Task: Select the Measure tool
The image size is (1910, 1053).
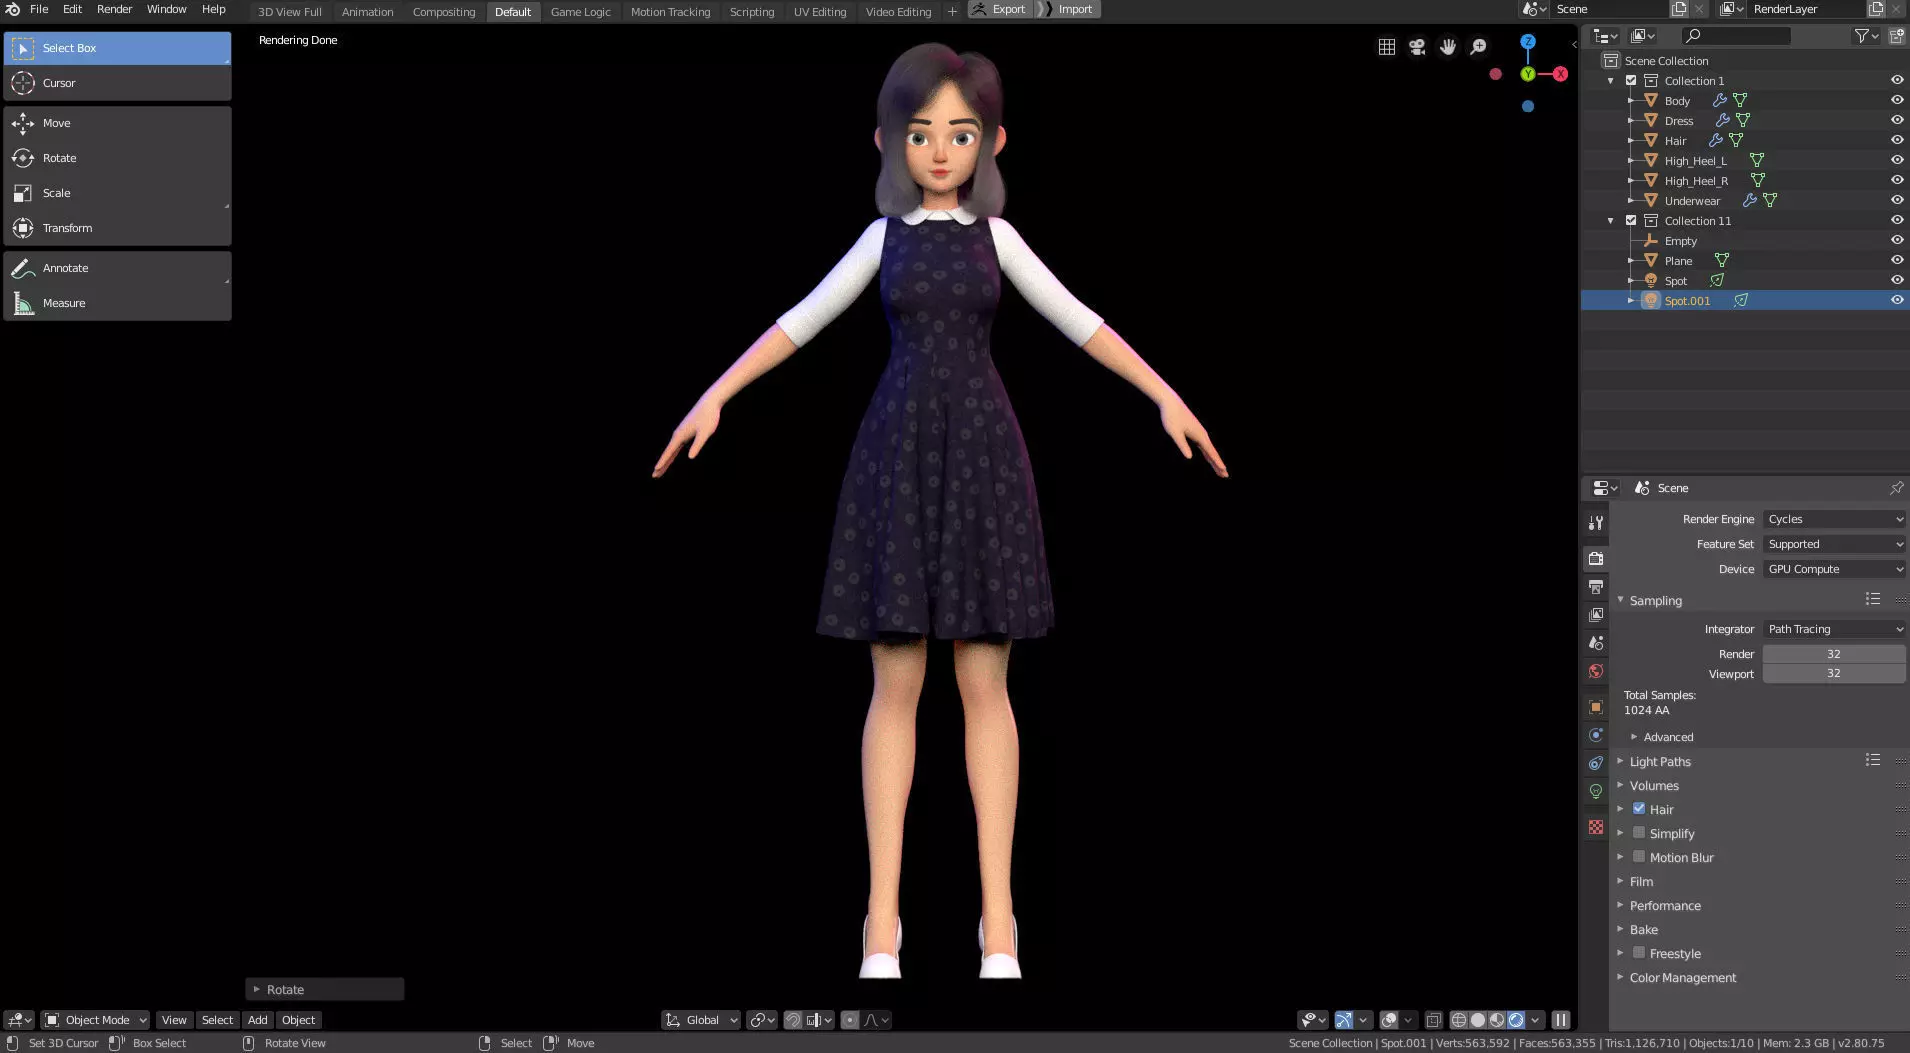Action: click(117, 303)
